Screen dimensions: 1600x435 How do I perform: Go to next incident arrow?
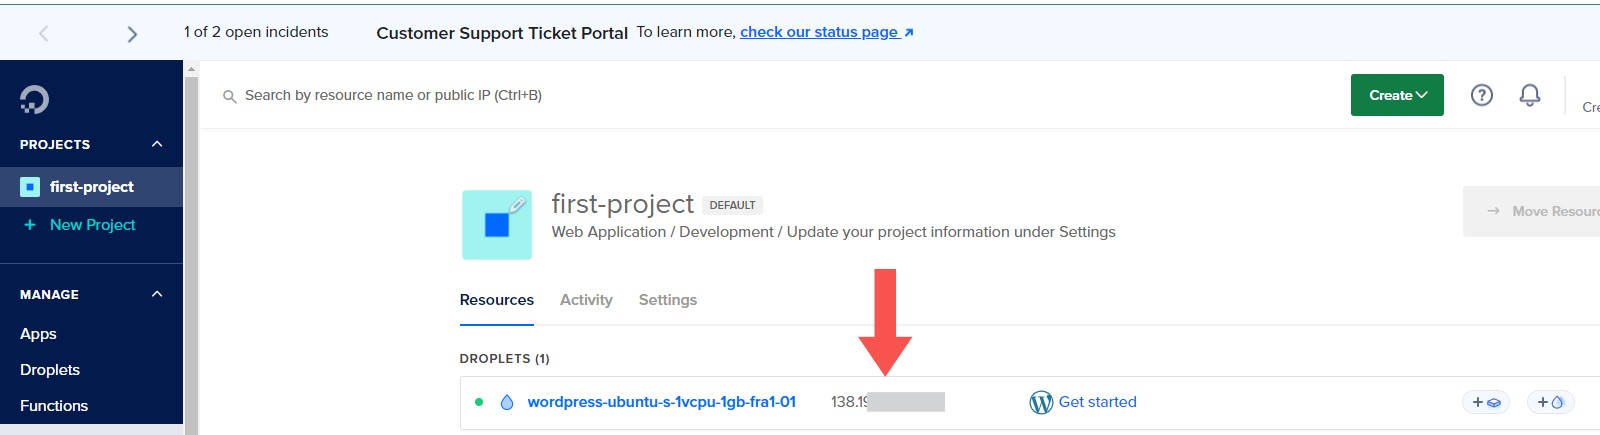(132, 34)
